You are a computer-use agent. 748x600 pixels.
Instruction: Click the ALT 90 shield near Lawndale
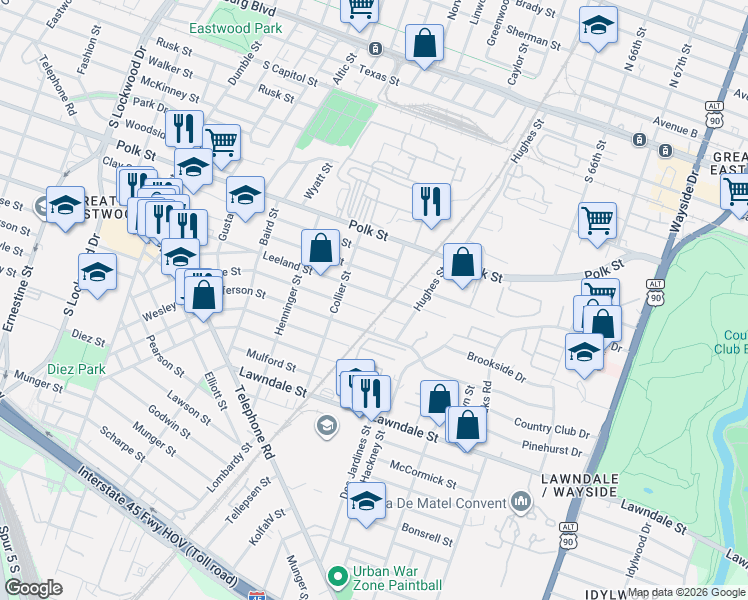[568, 536]
